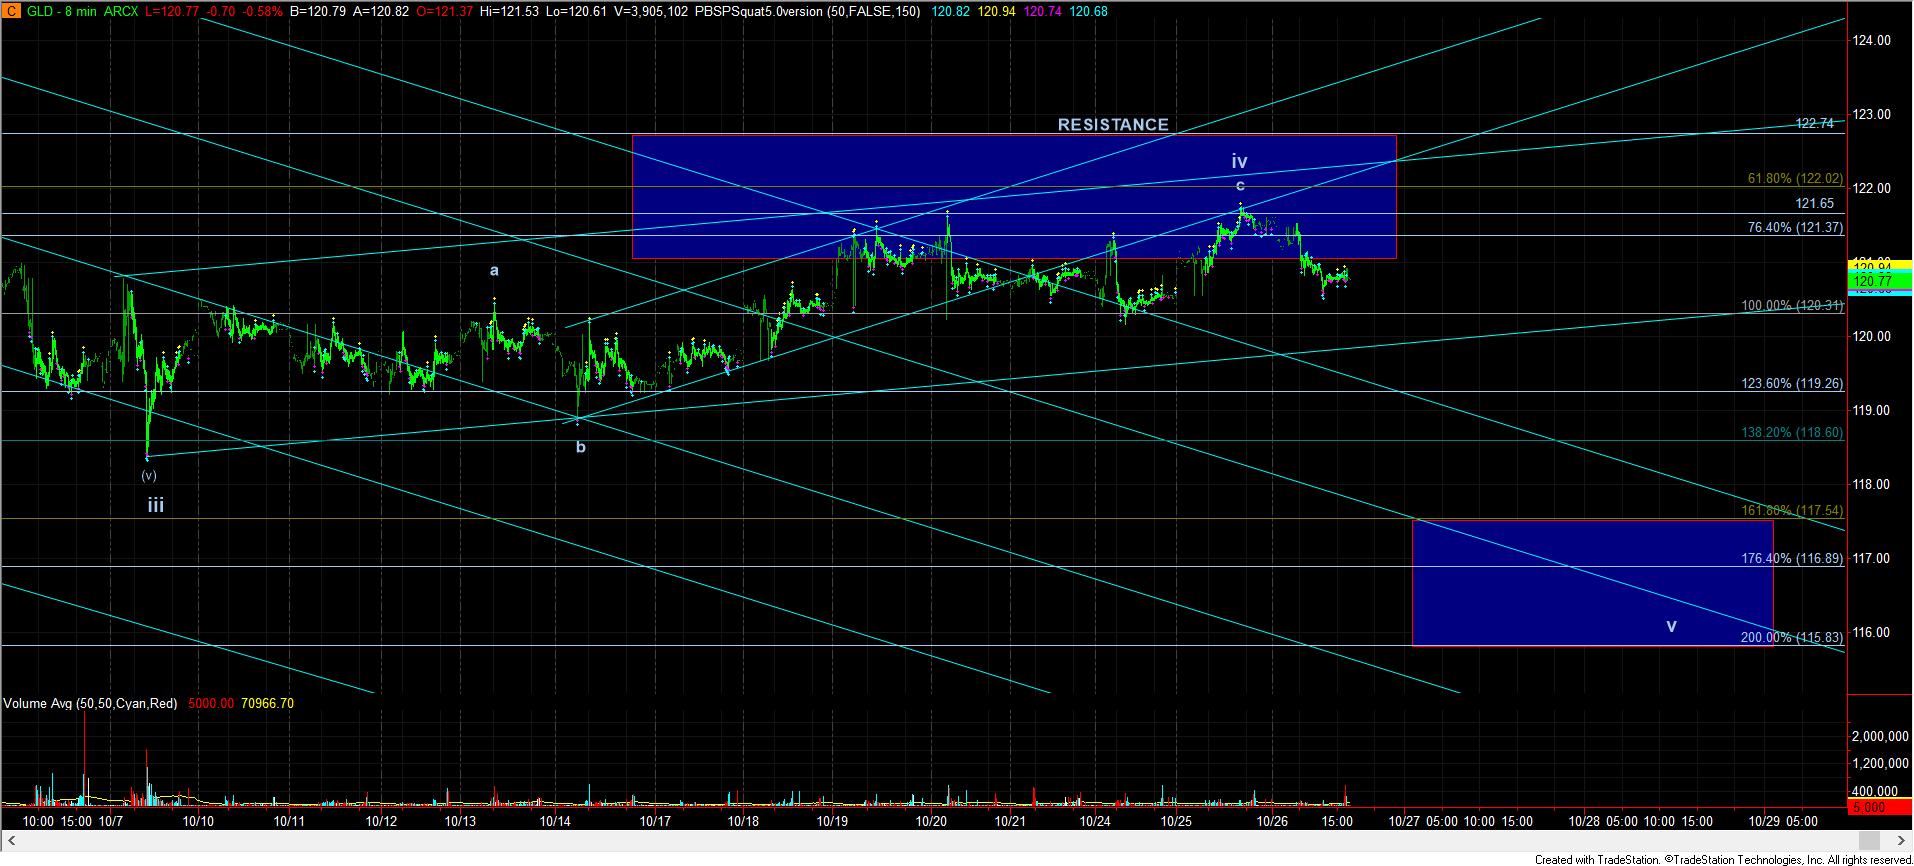Viewport: 1914px width, 866px height.
Task: Select the Volume Avg indicator label
Action: [90, 704]
